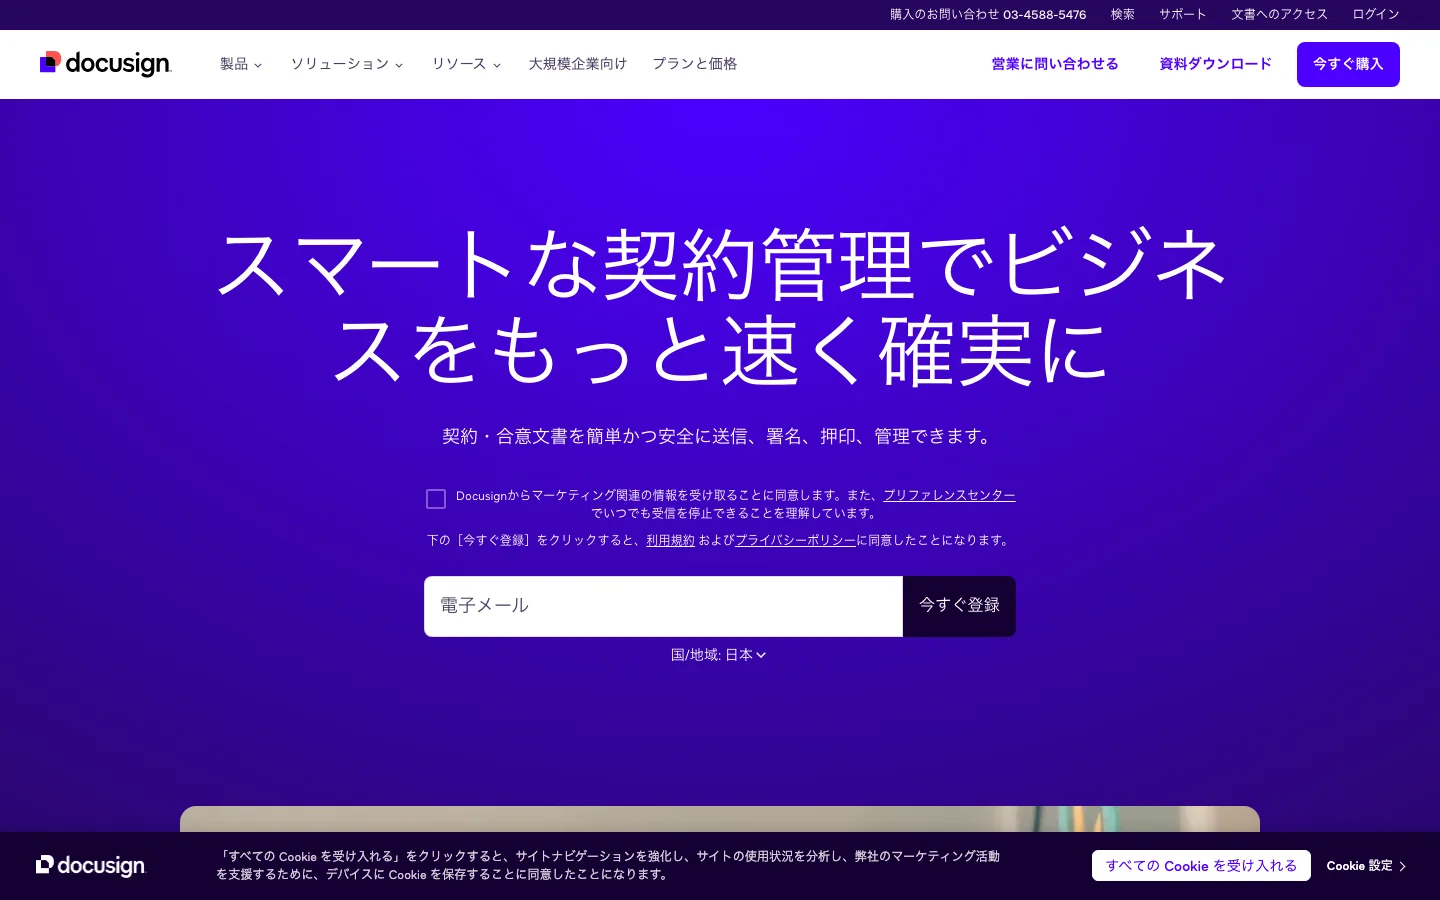Check the marketing consent checkbox
The image size is (1440, 900).
pyautogui.click(x=436, y=499)
